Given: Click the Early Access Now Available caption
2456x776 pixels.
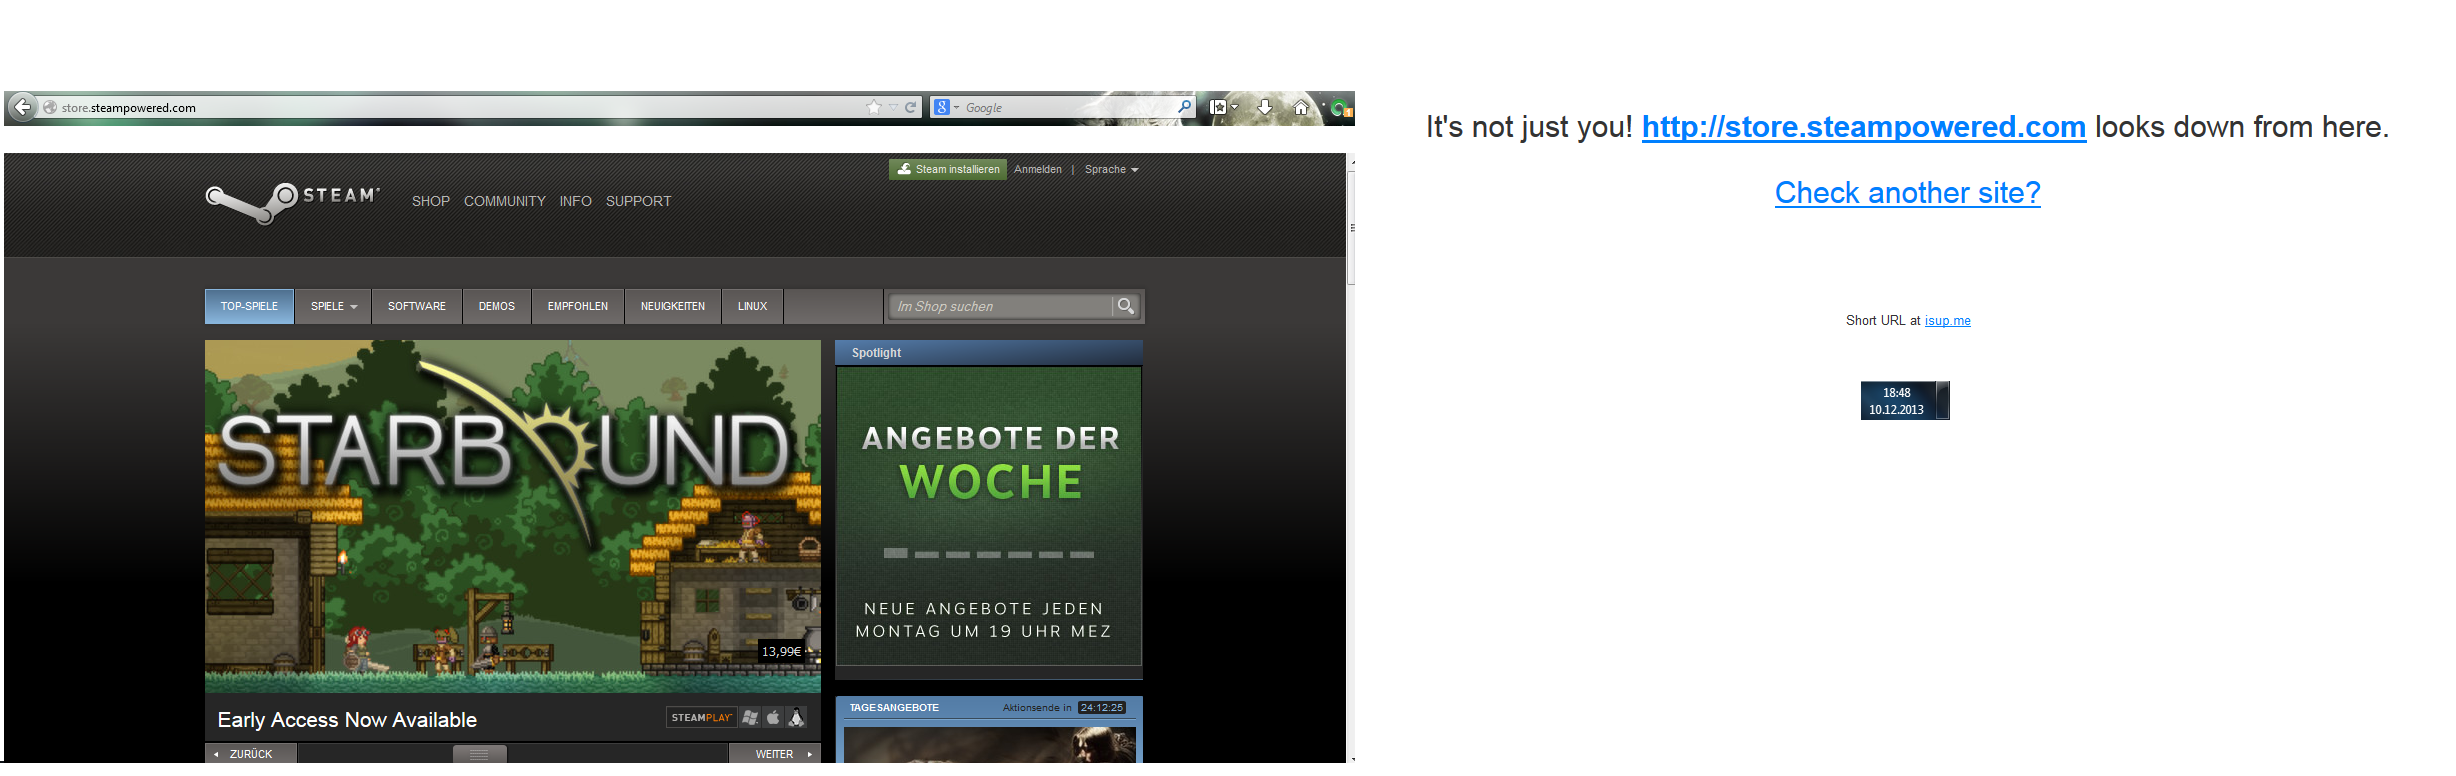Looking at the screenshot, I should (347, 720).
